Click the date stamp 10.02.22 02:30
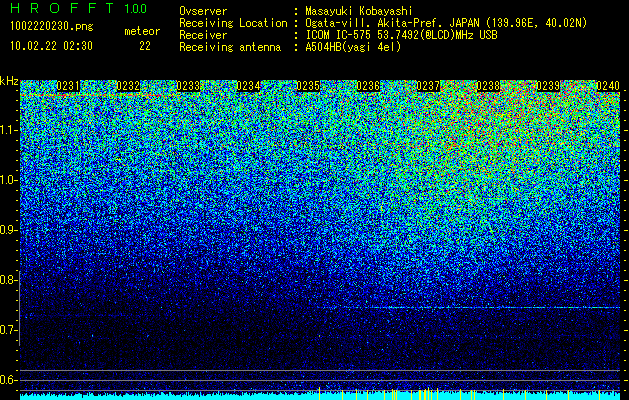This screenshot has width=629, height=400. click(x=51, y=46)
